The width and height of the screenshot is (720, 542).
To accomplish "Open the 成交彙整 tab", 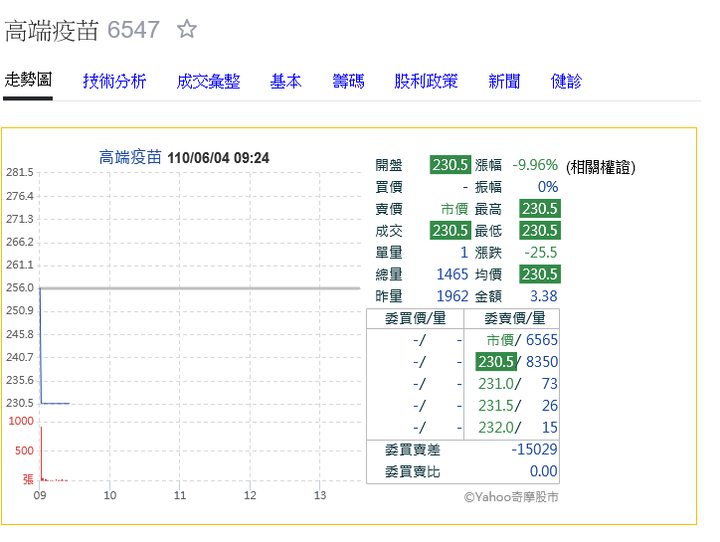I will (208, 81).
